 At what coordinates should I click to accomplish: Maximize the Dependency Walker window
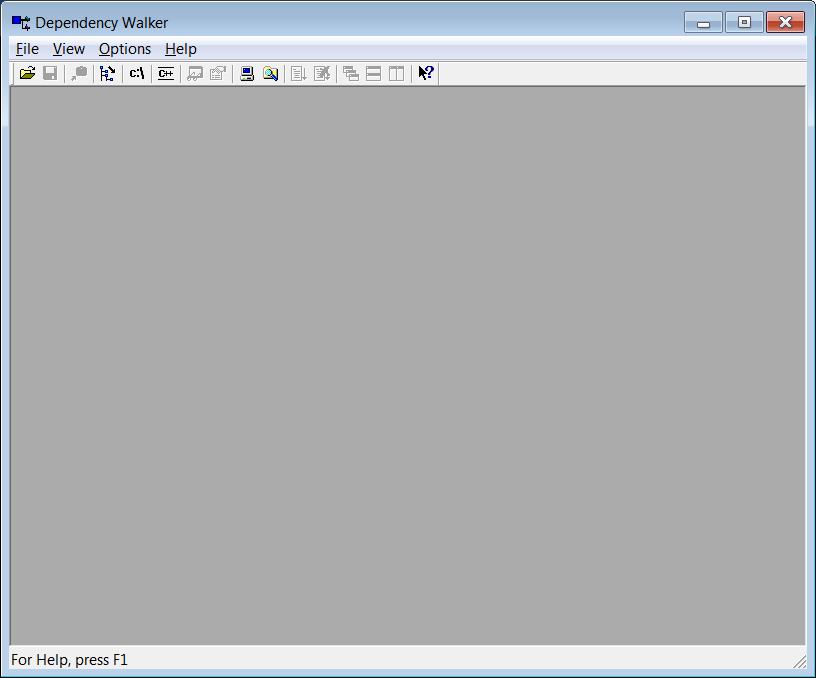click(x=744, y=22)
